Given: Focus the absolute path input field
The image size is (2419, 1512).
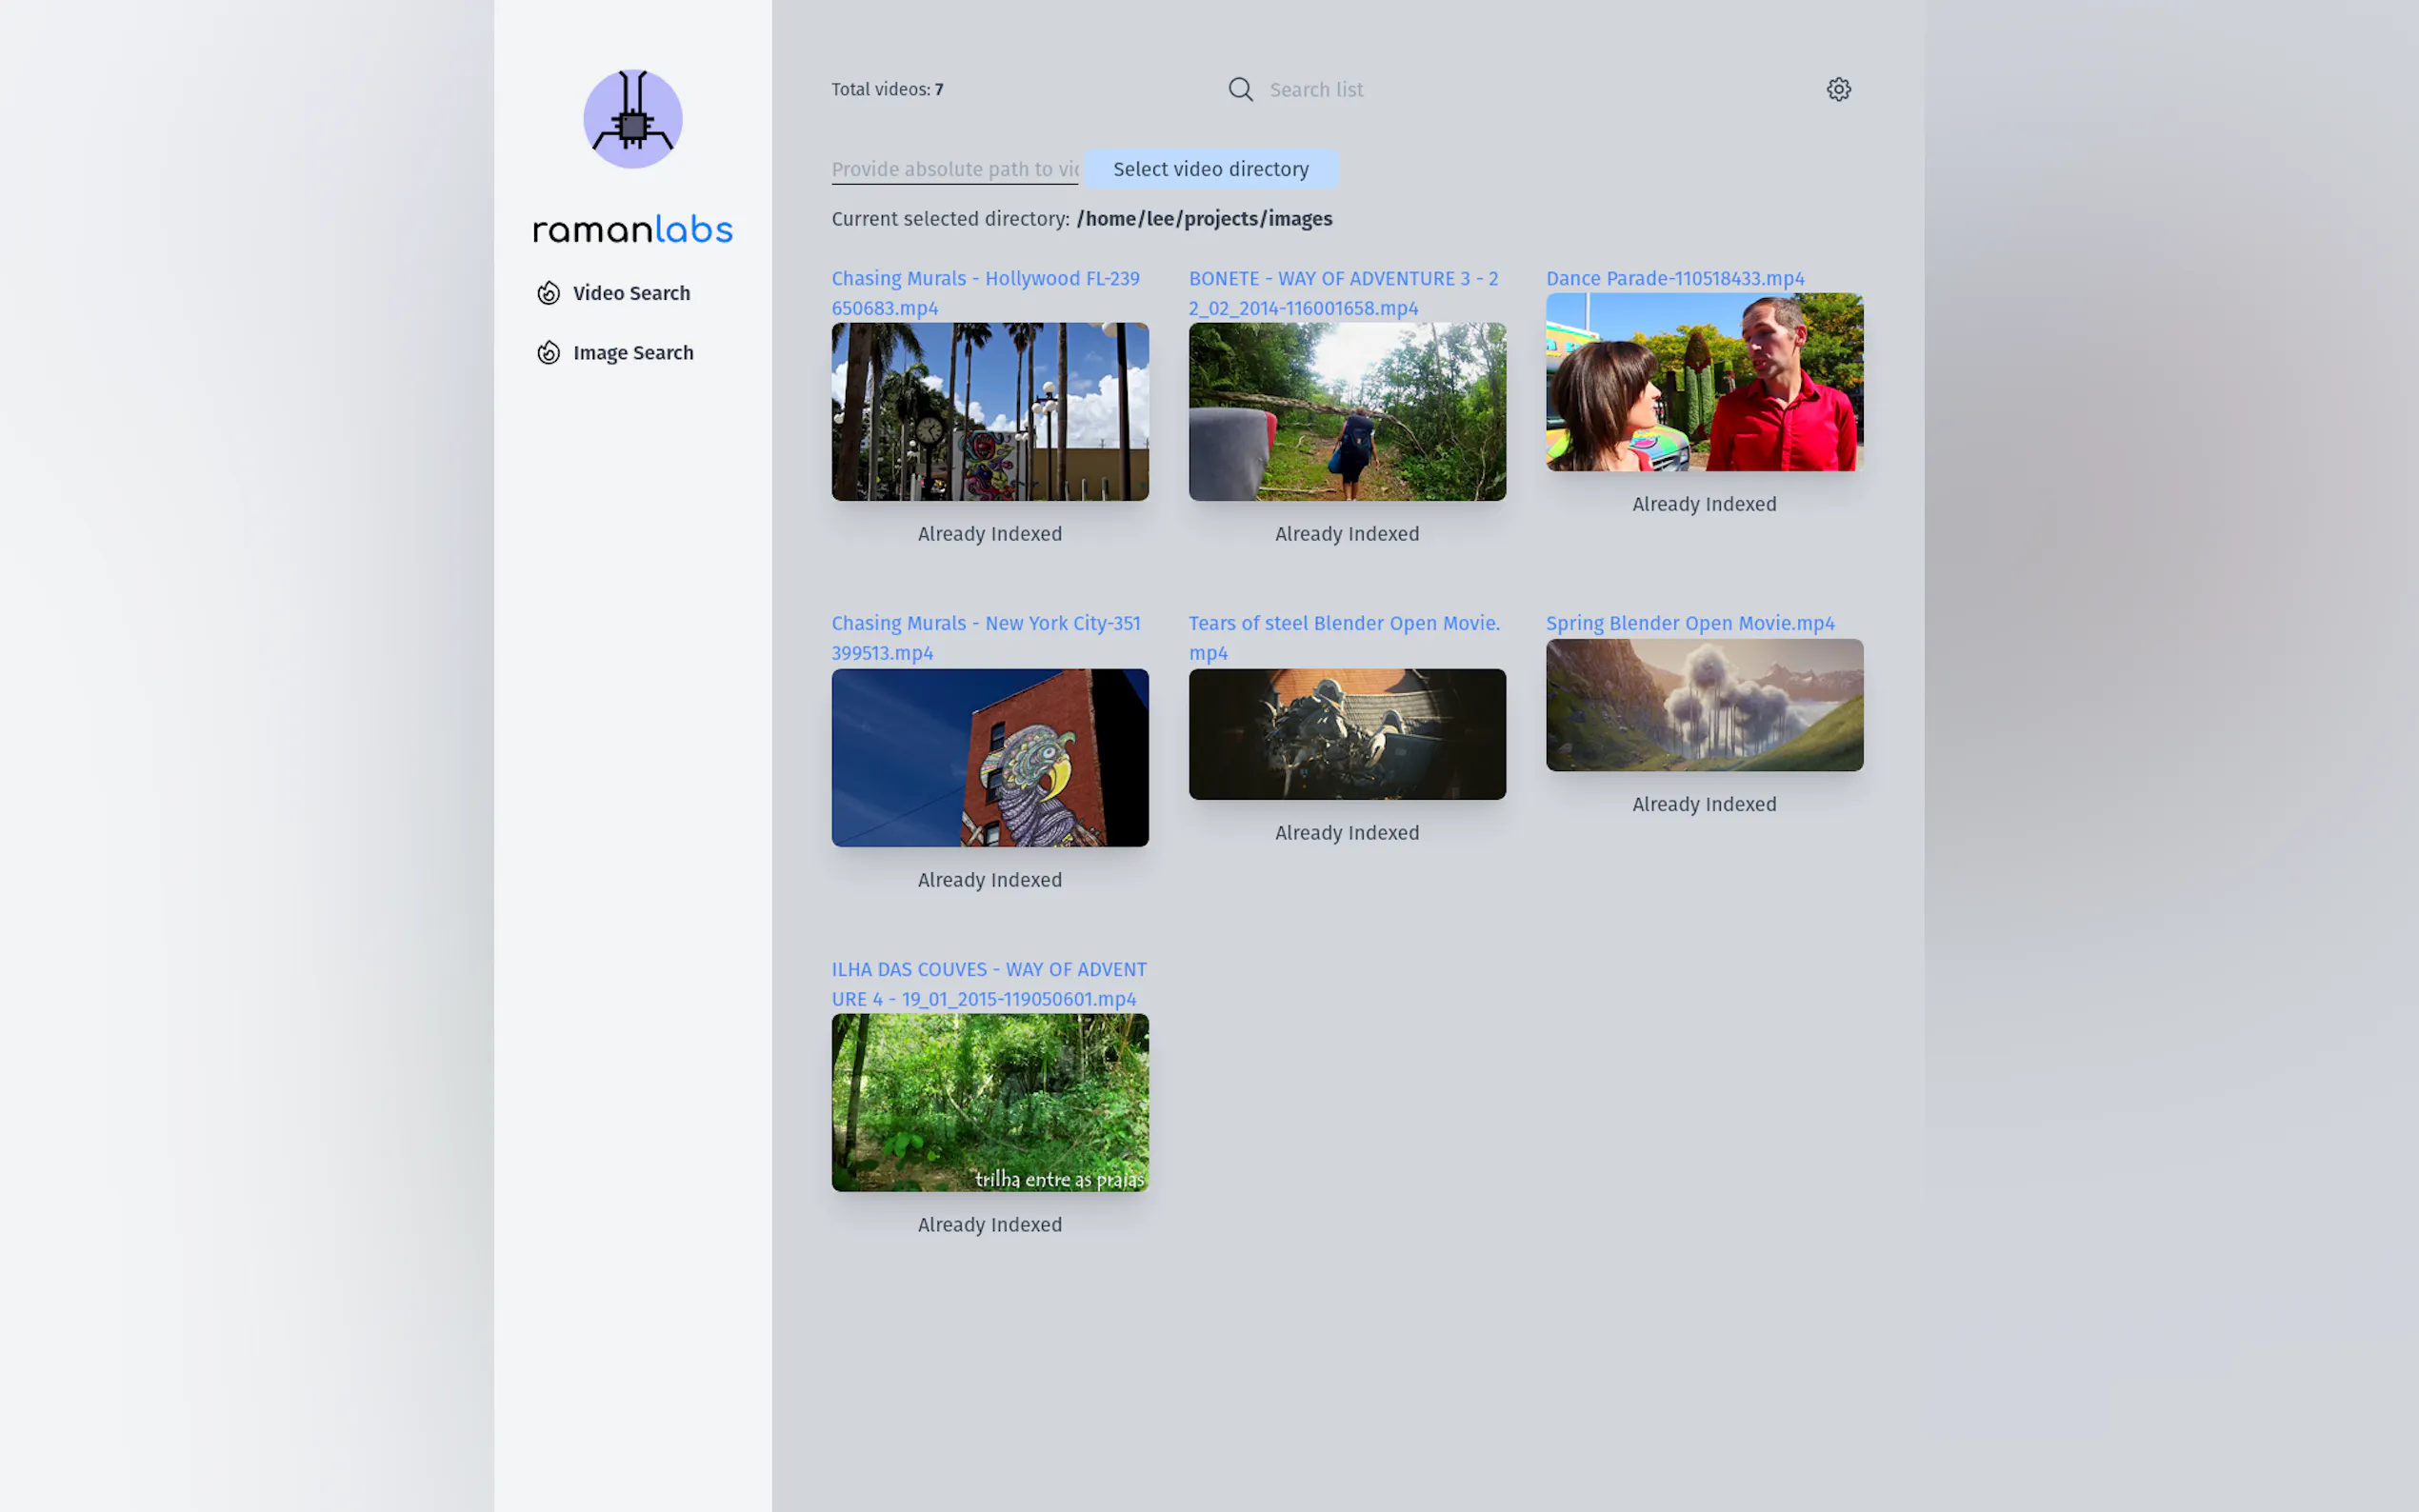Looking at the screenshot, I should click(x=954, y=169).
